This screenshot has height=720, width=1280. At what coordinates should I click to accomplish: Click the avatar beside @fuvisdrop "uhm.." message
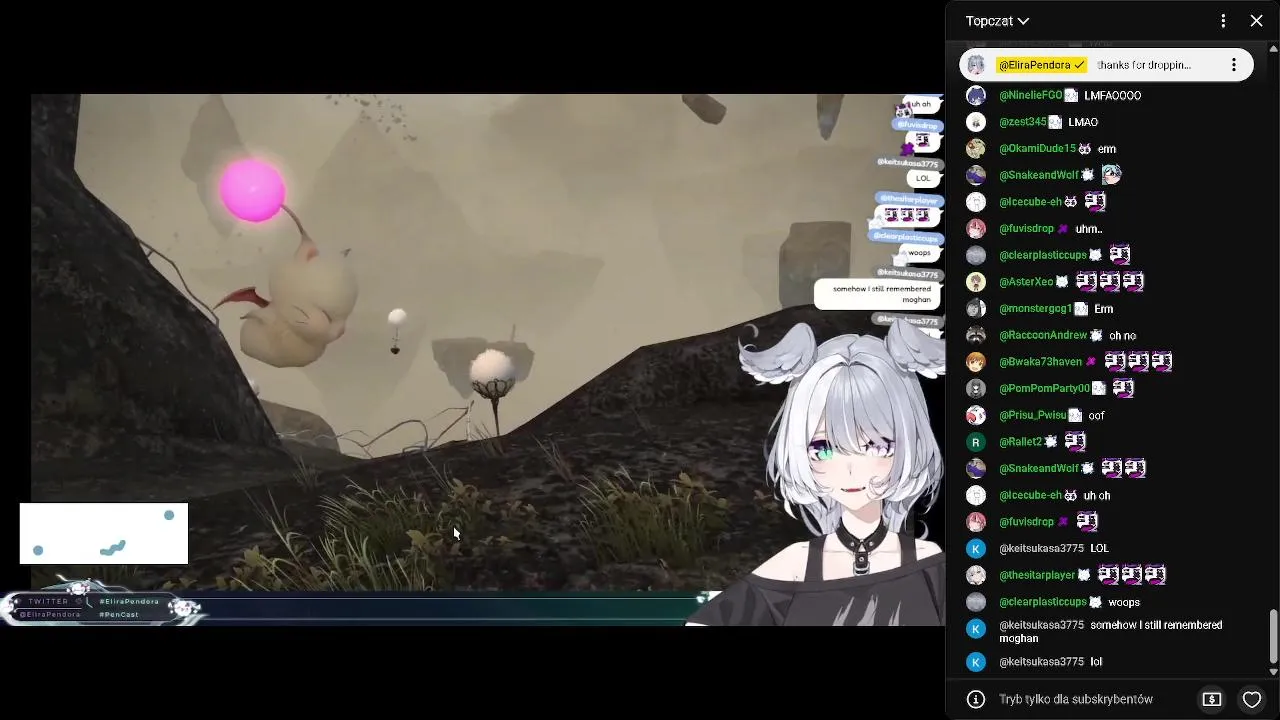(976, 229)
